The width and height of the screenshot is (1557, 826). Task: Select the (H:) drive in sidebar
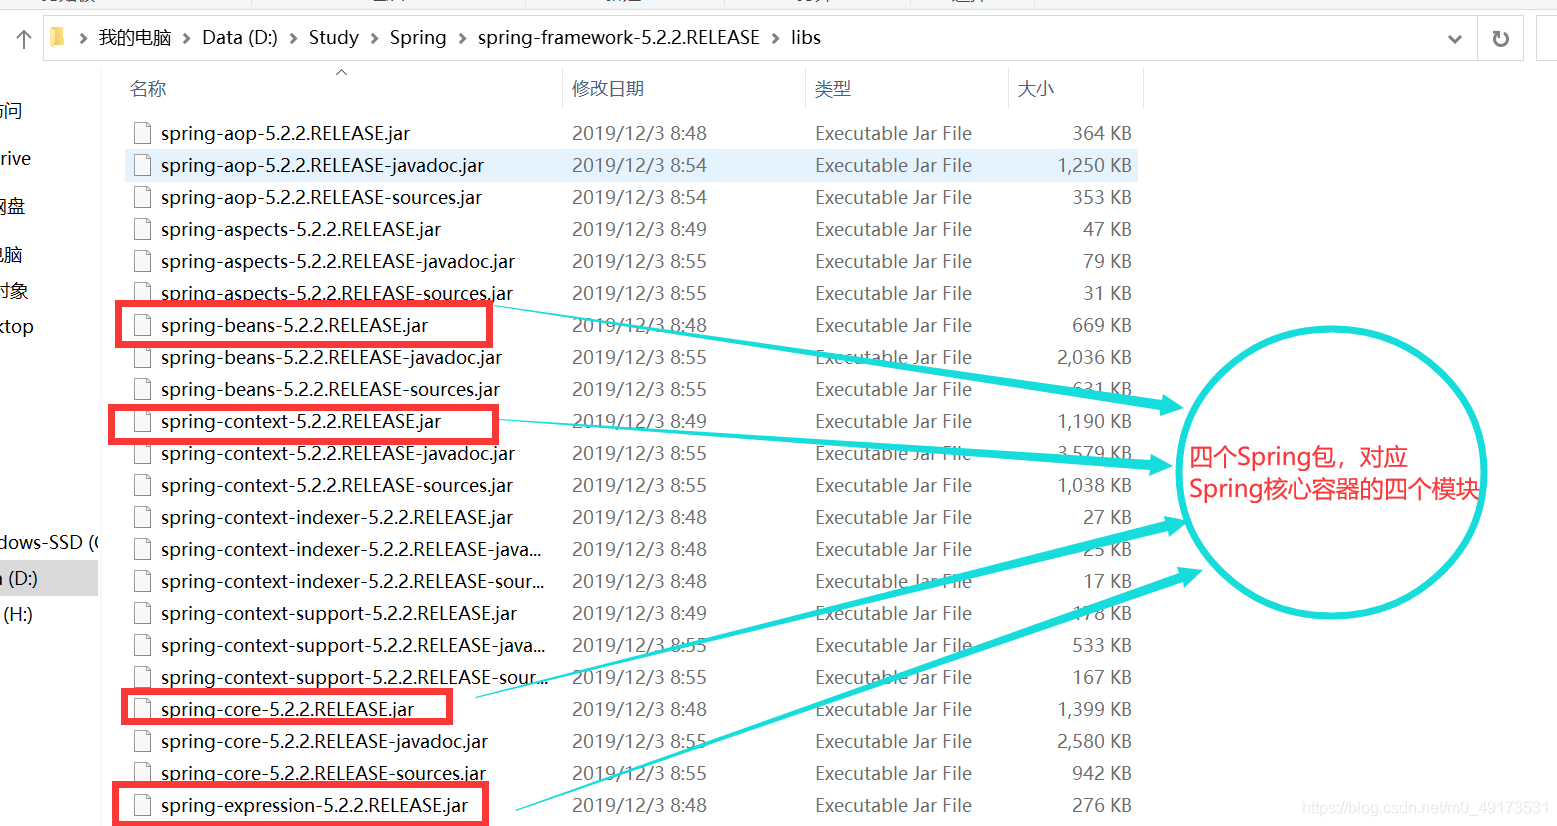pos(18,614)
